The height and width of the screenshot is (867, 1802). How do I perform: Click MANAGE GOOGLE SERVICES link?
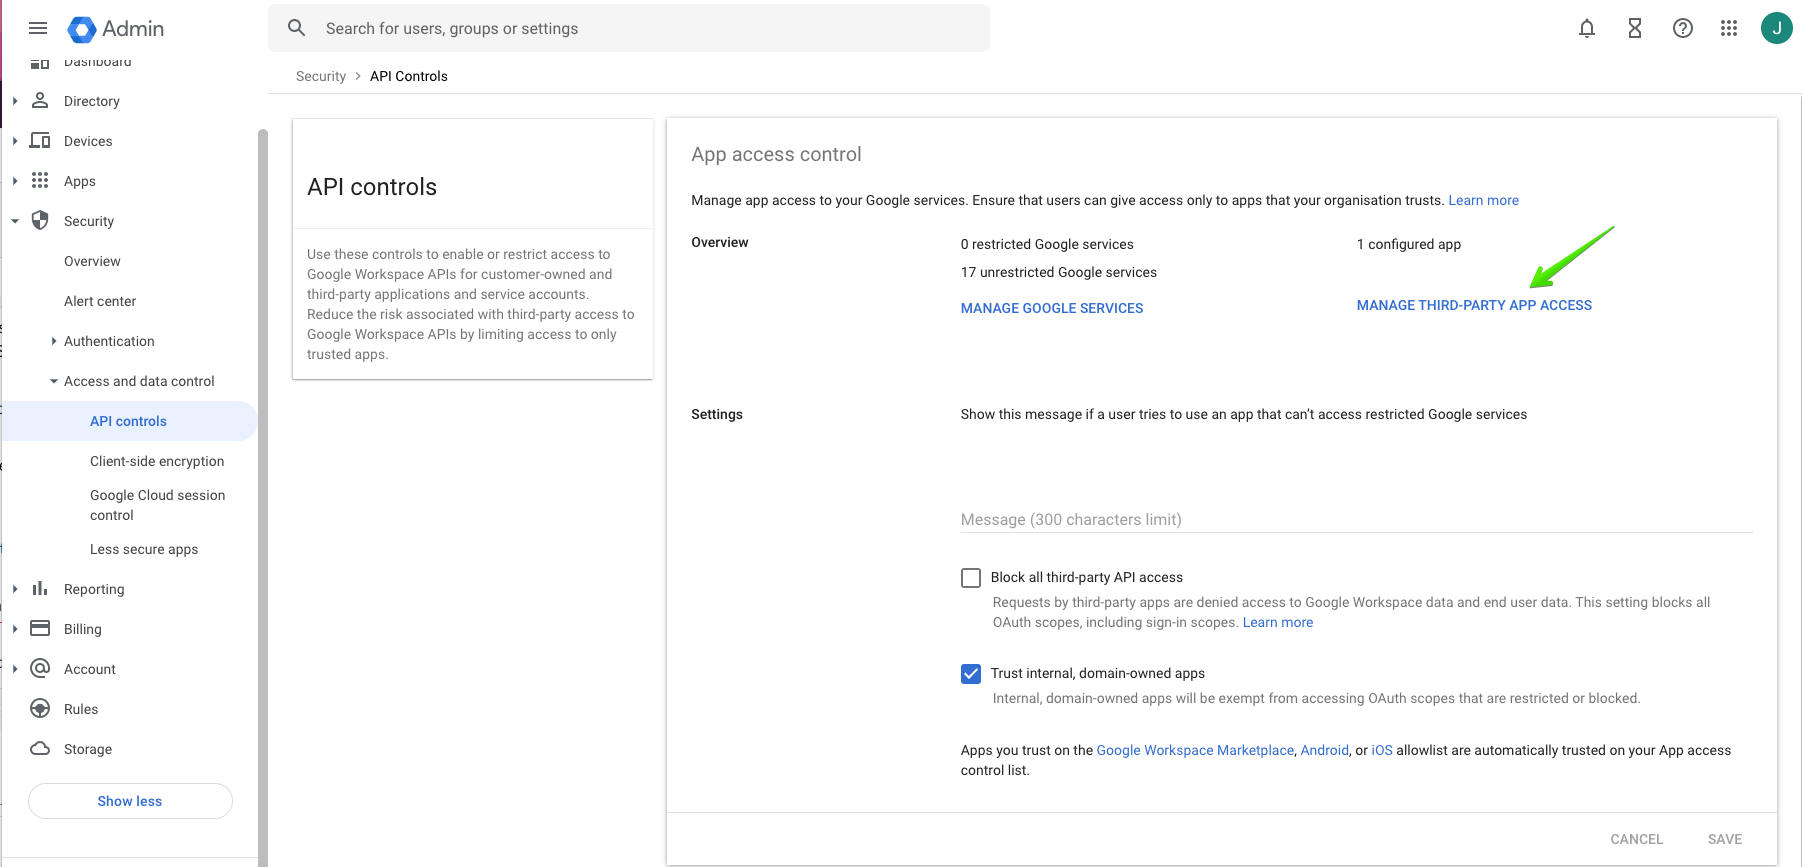tap(1052, 308)
